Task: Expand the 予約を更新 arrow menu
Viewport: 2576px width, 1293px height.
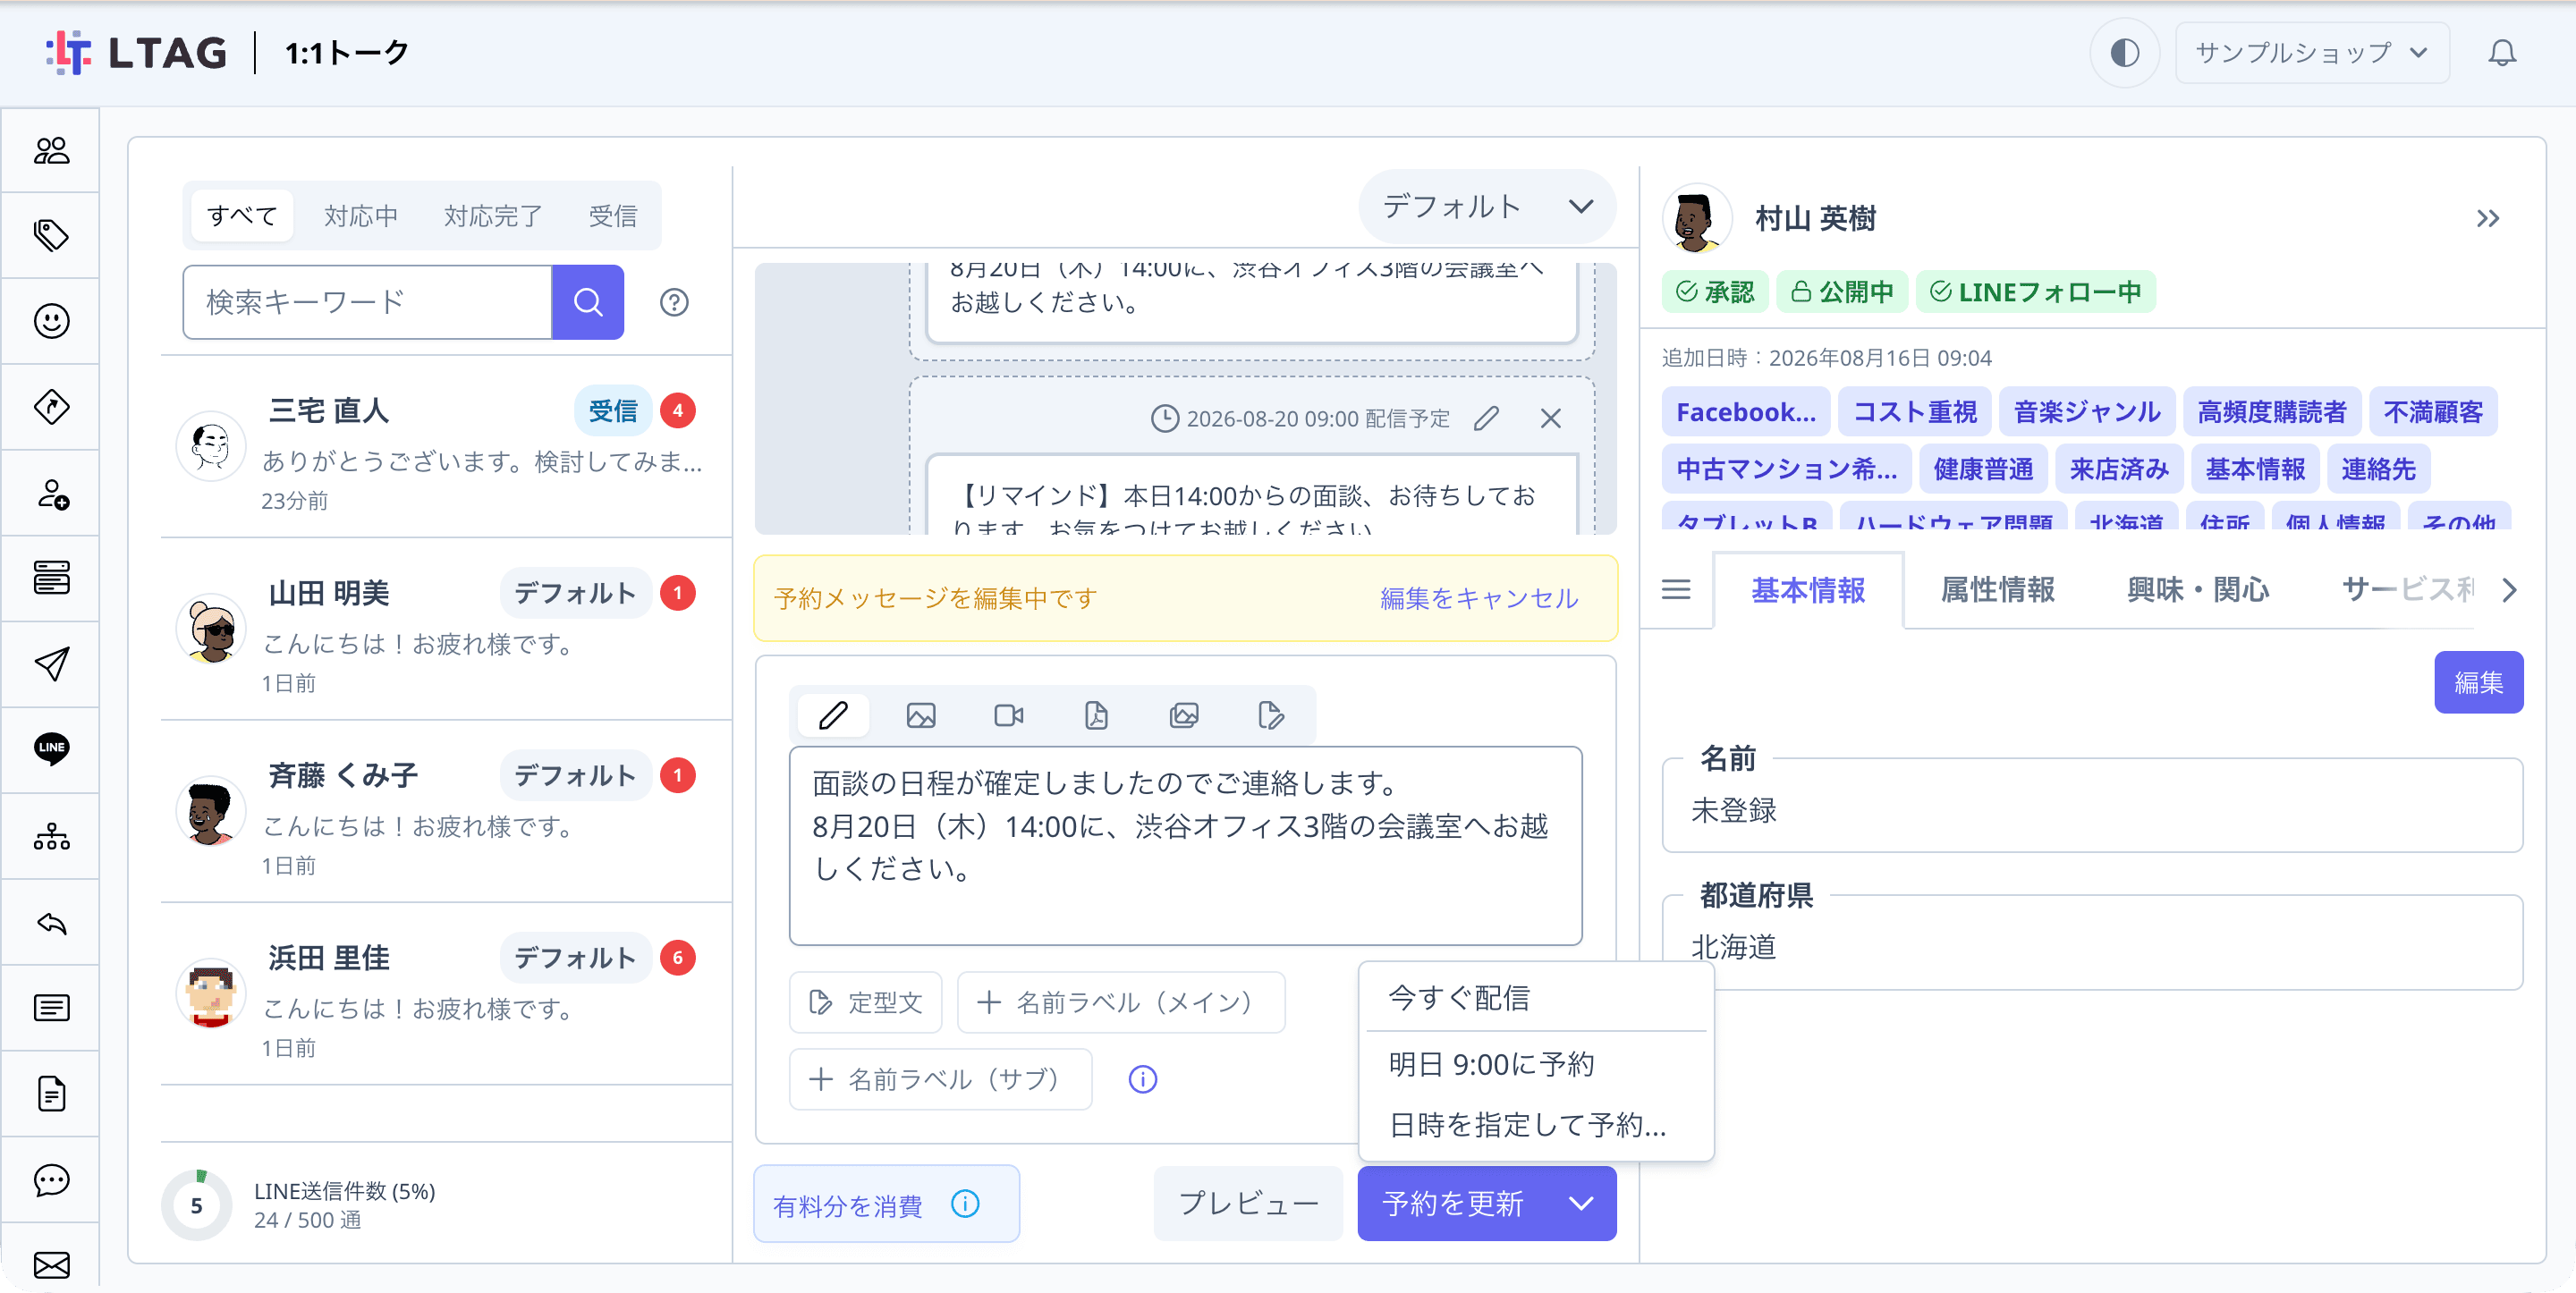Action: coord(1580,1203)
